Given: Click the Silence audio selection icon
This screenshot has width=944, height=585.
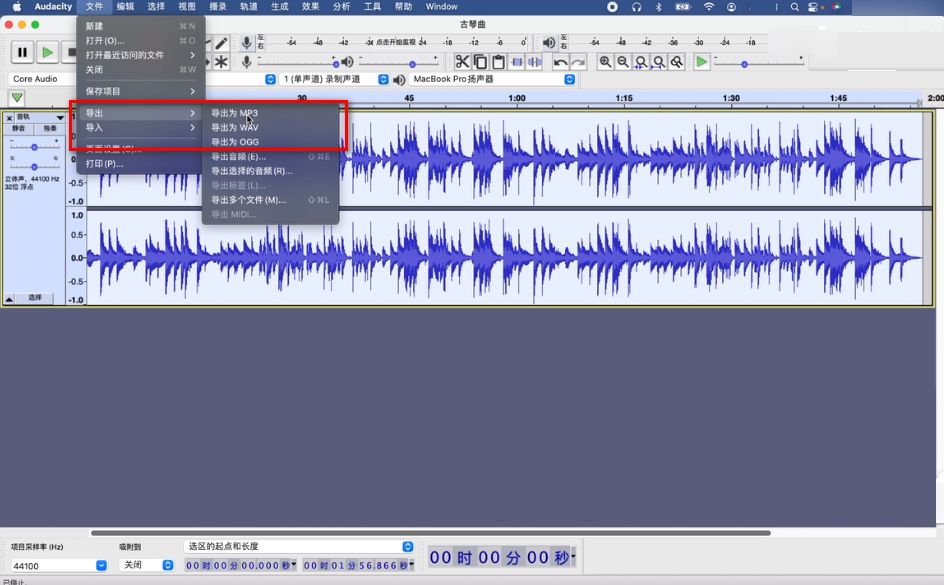Looking at the screenshot, I should pyautogui.click(x=535, y=62).
